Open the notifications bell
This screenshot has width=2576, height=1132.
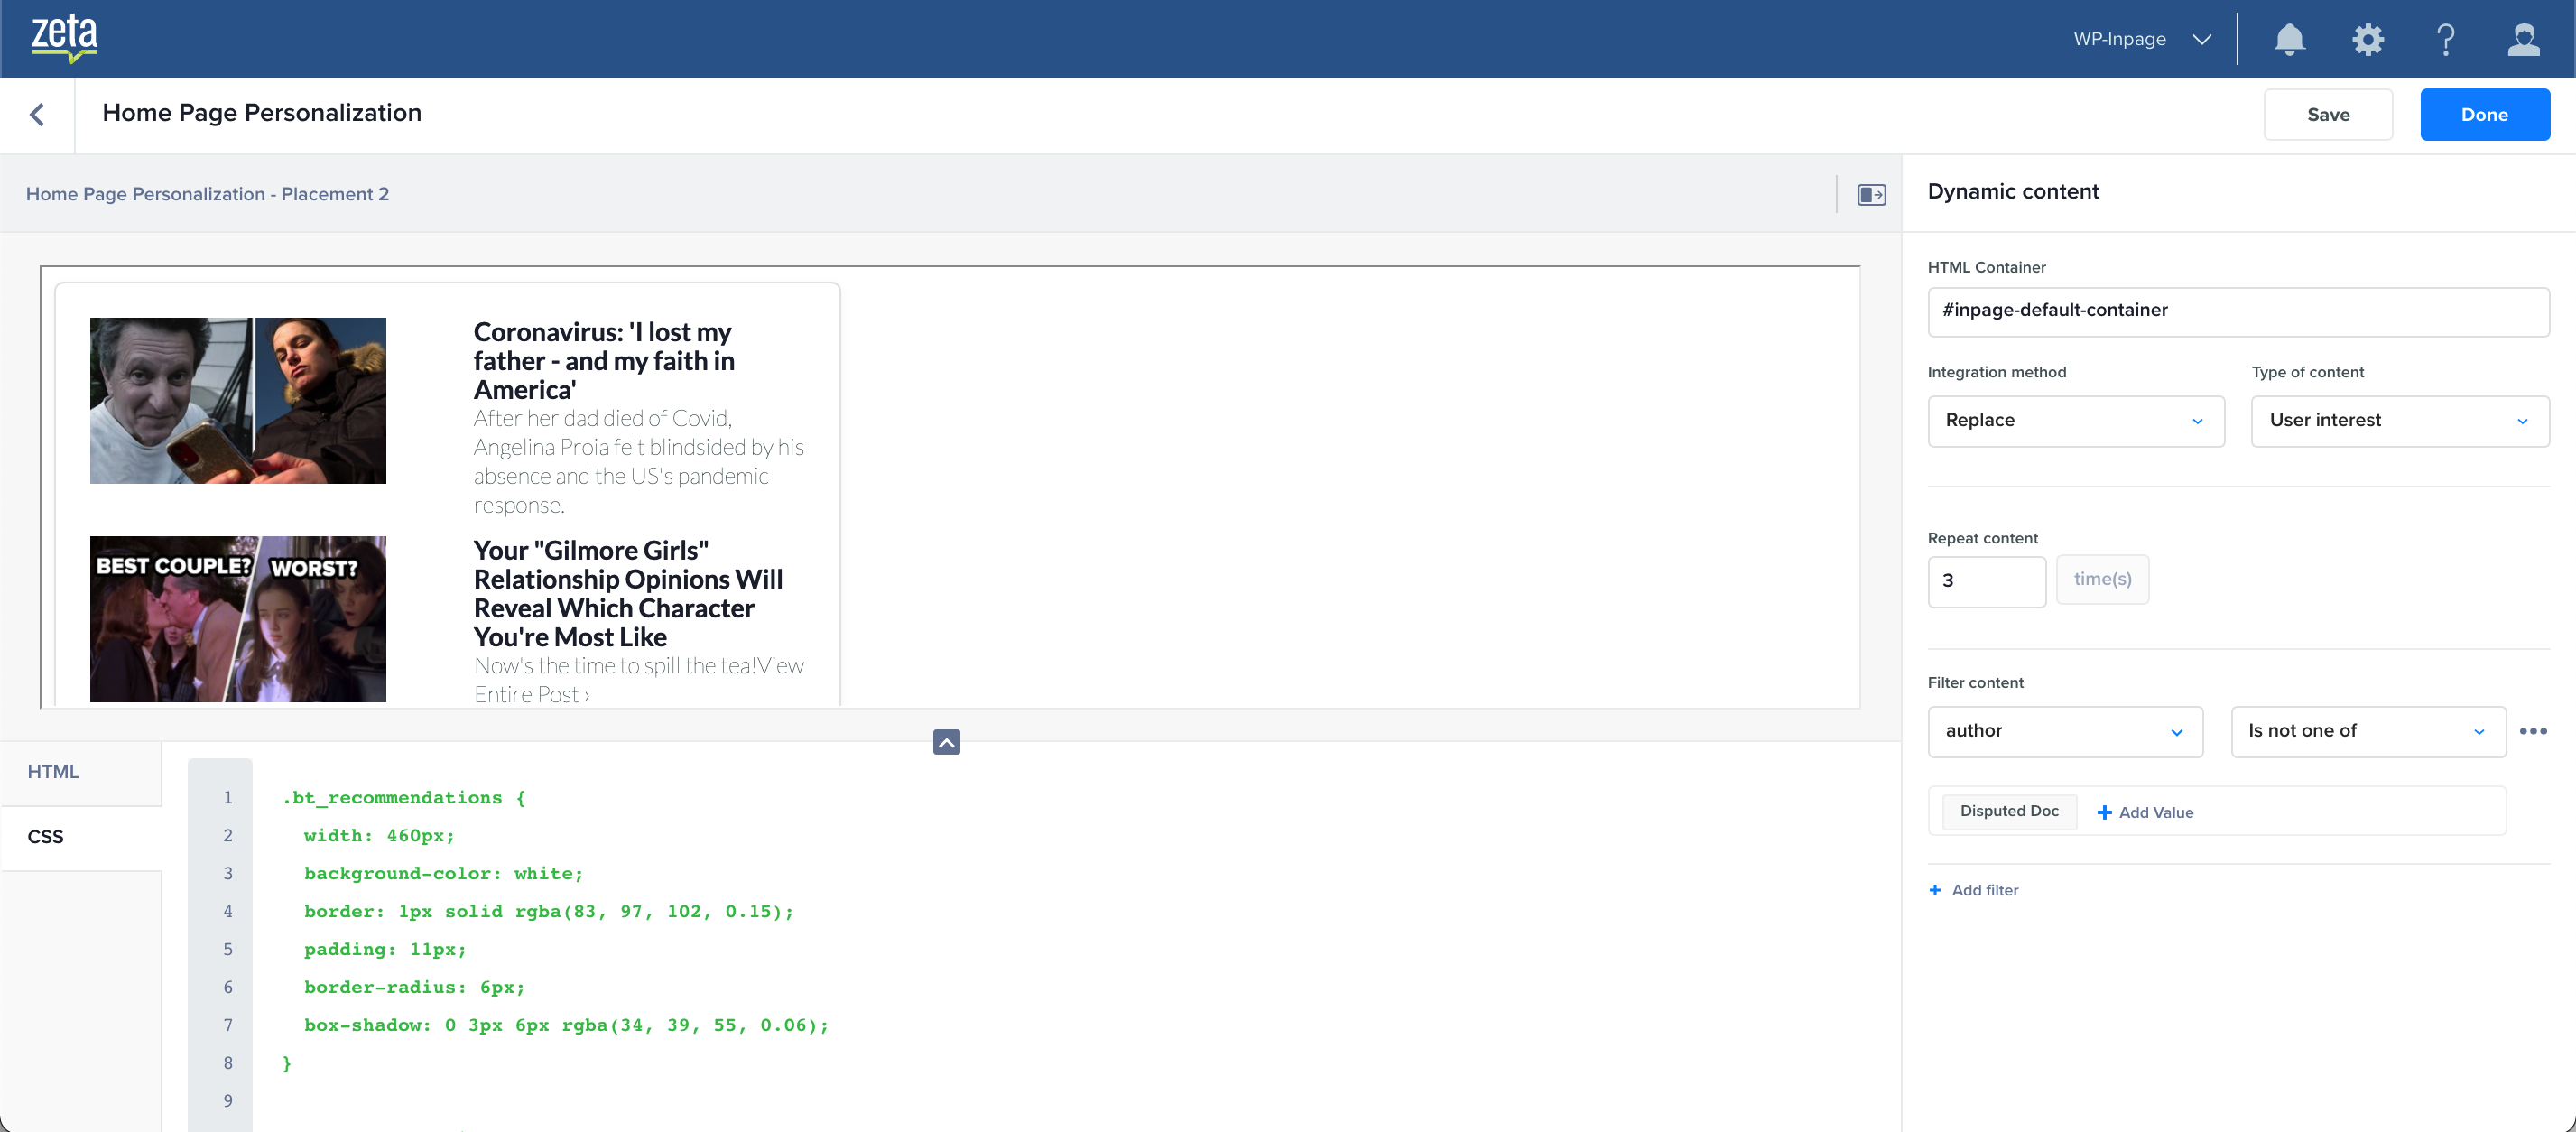(x=2289, y=39)
